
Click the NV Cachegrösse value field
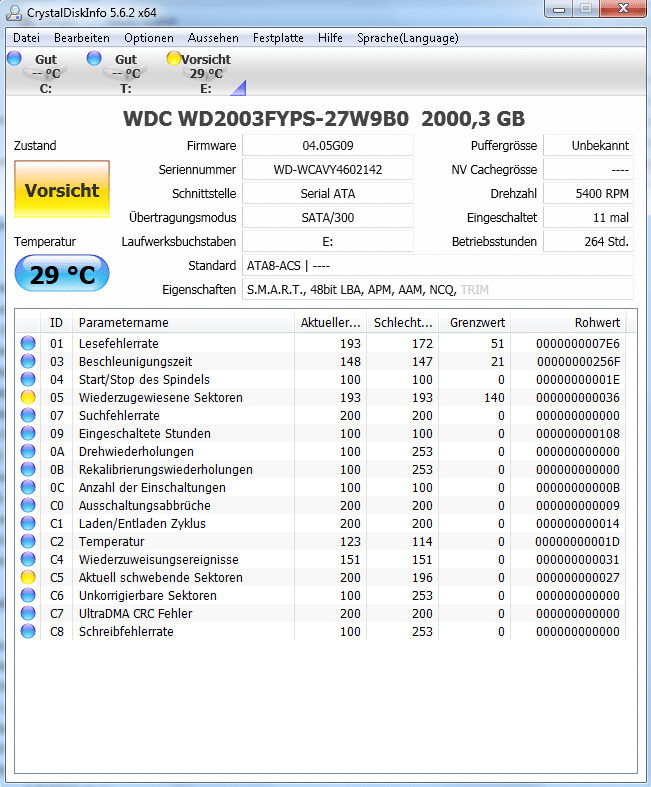coord(589,170)
